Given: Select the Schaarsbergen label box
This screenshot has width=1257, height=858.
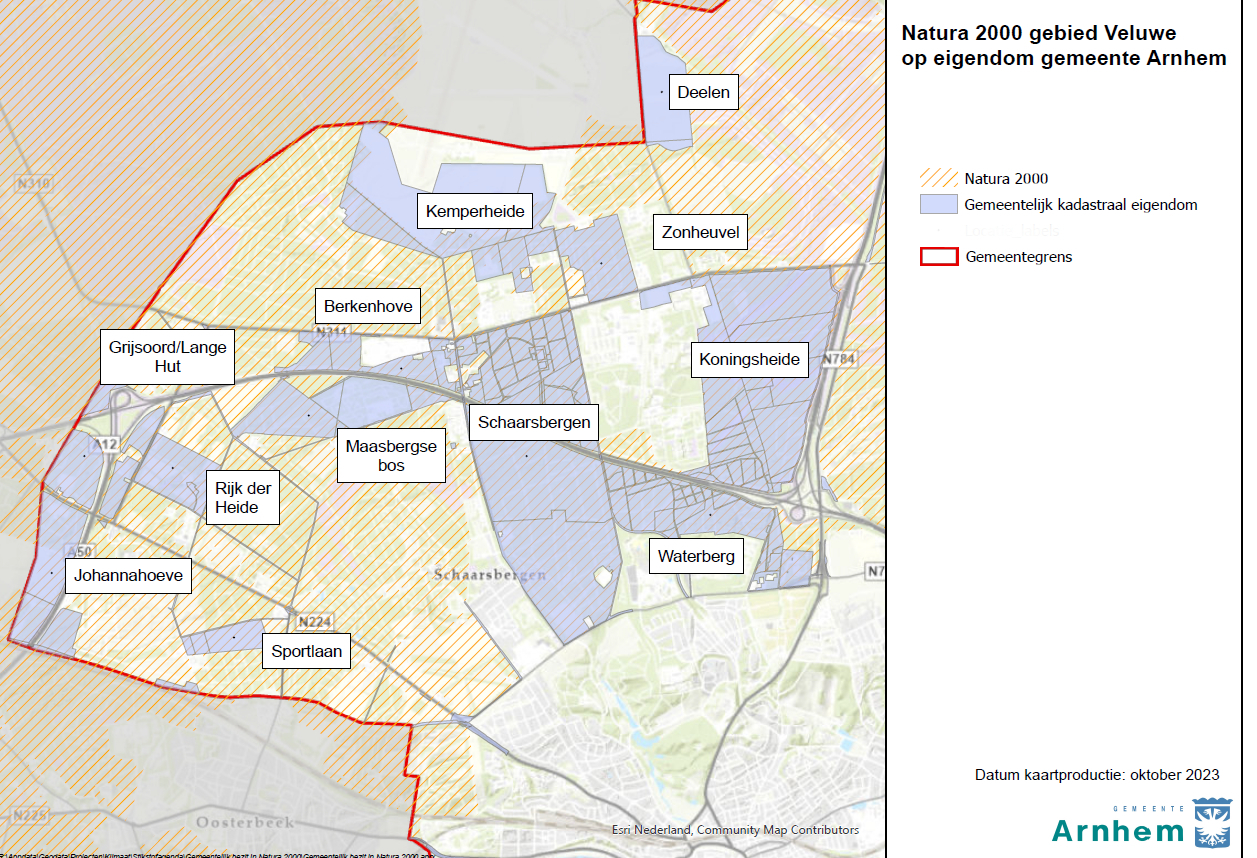Looking at the screenshot, I should [533, 422].
